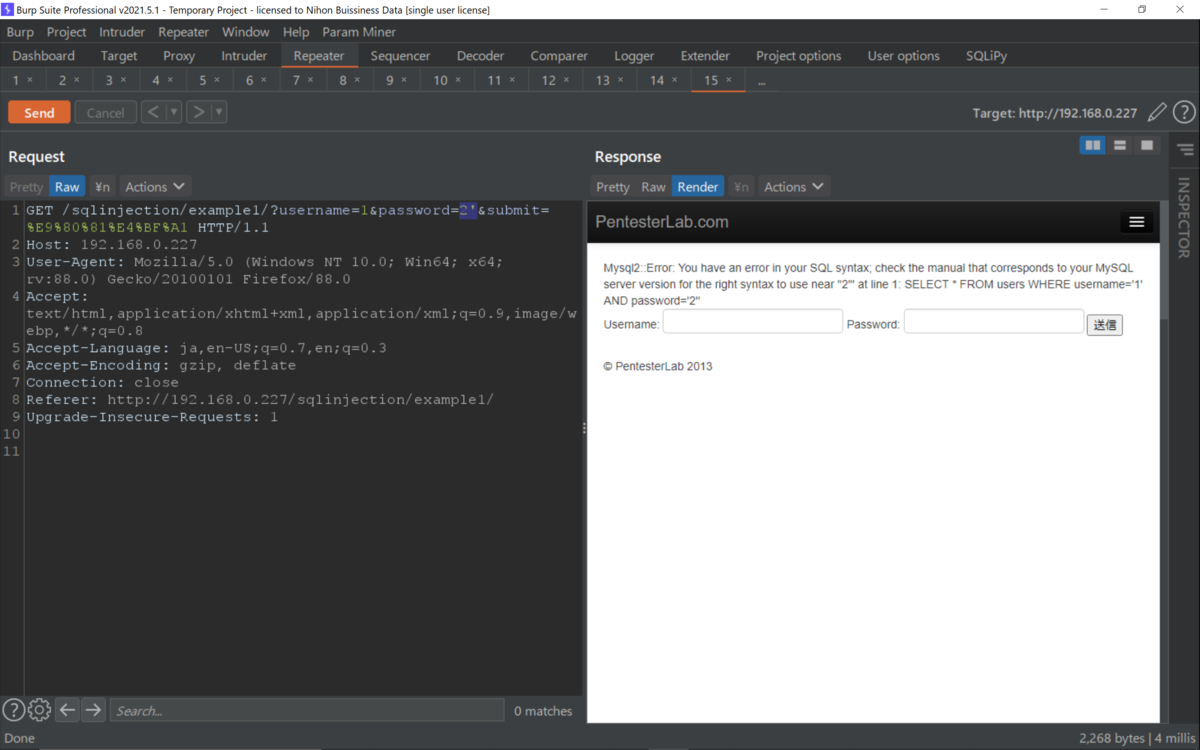Go to previous search match arrow
The height and width of the screenshot is (750, 1200).
67,710
